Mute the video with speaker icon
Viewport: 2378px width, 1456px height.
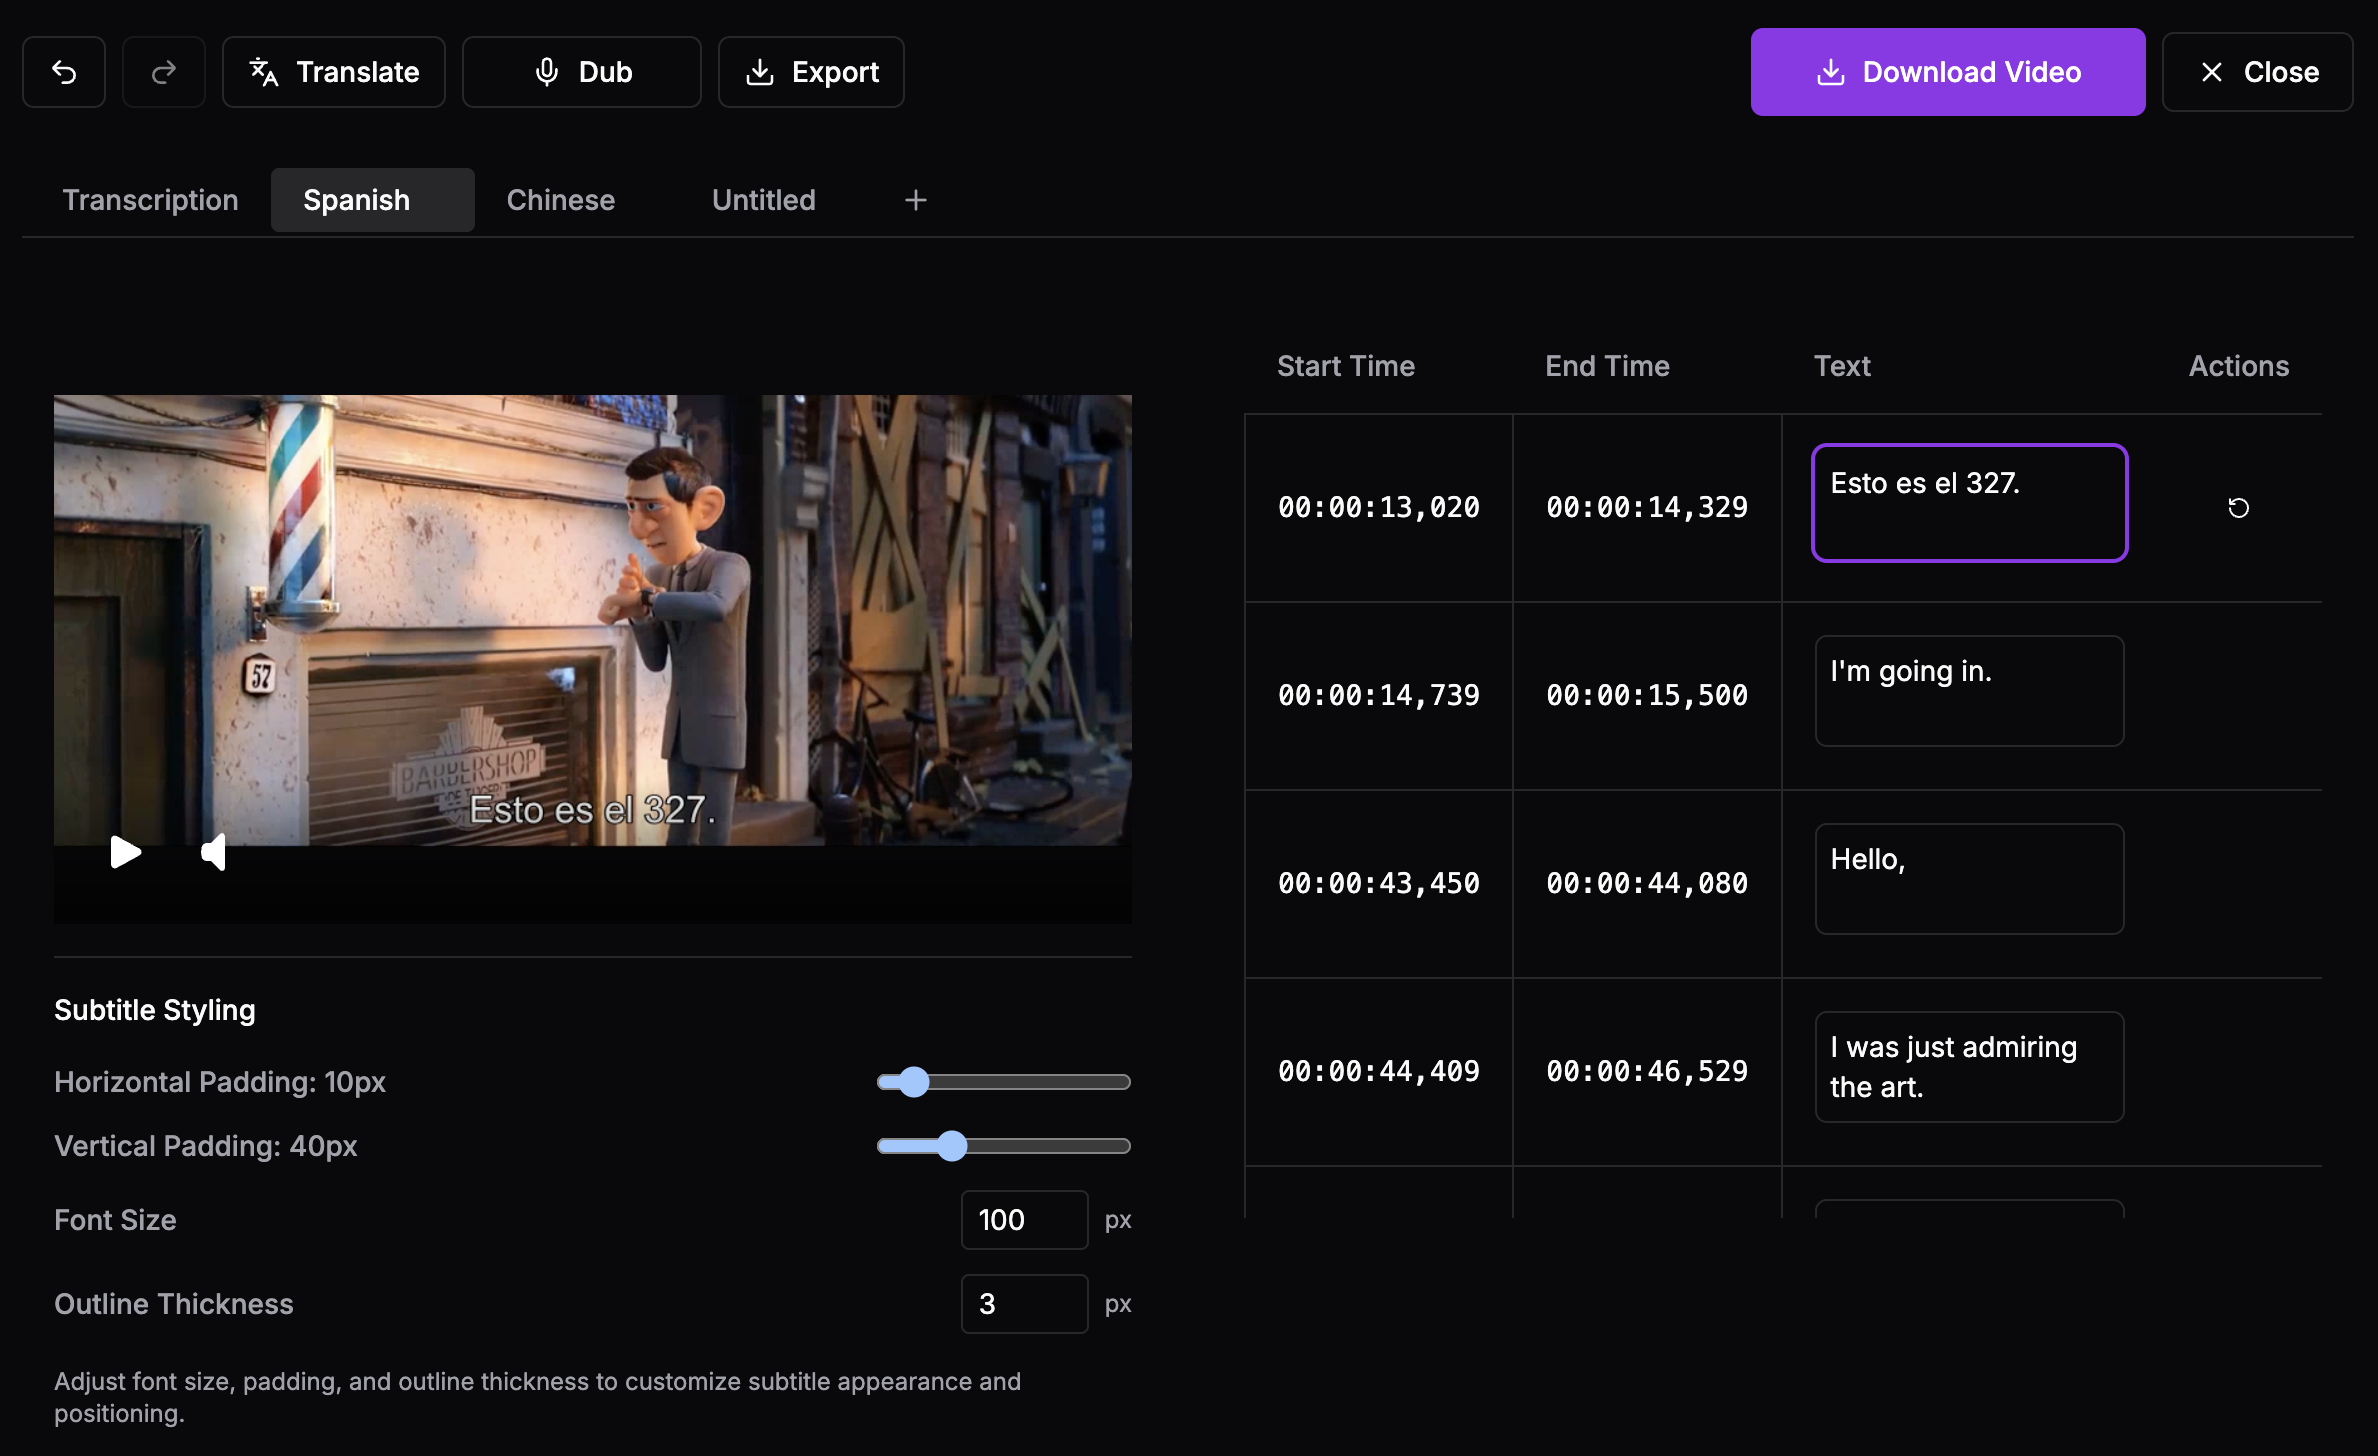point(214,852)
